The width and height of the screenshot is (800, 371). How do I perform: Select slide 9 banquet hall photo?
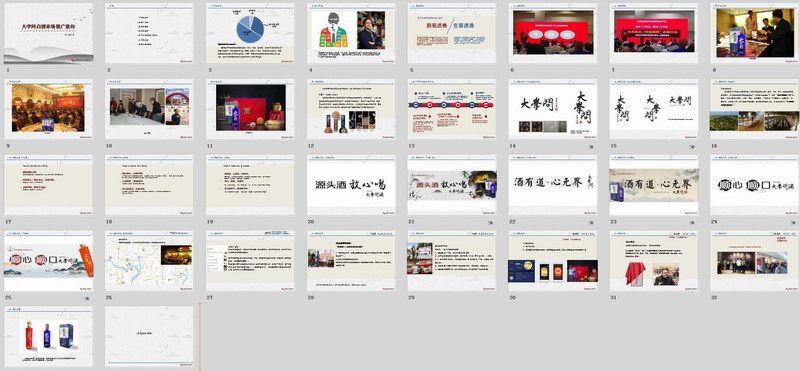click(48, 109)
